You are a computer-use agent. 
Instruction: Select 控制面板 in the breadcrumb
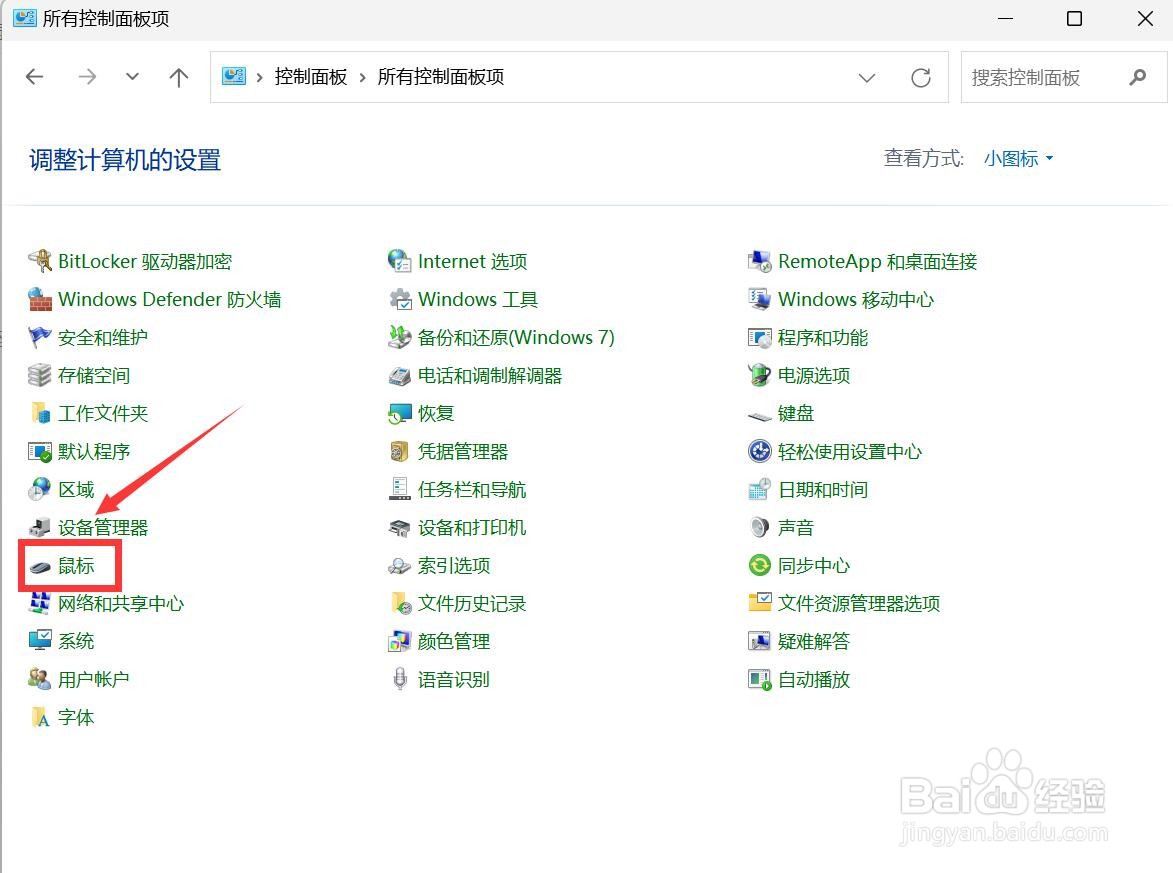tap(310, 77)
